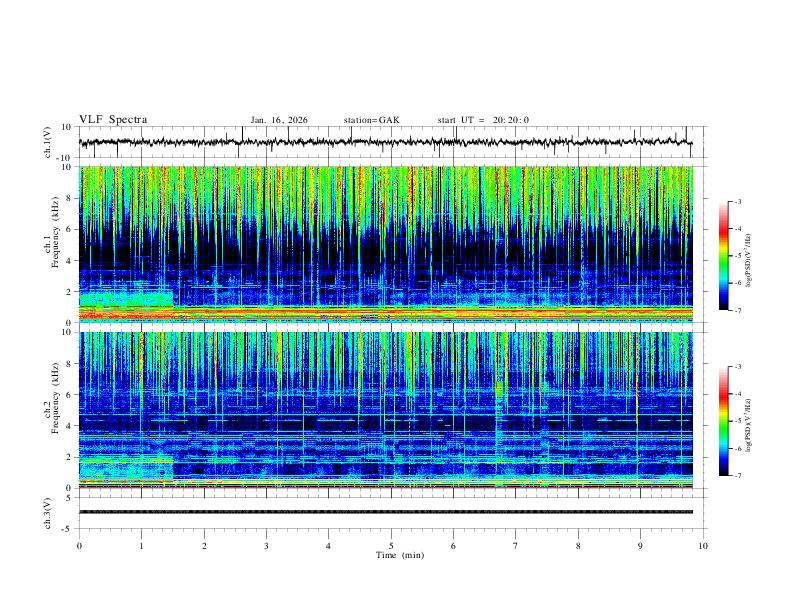The height and width of the screenshot is (612, 792).
Task: Click the "station=GAK" label
Action: [371, 120]
